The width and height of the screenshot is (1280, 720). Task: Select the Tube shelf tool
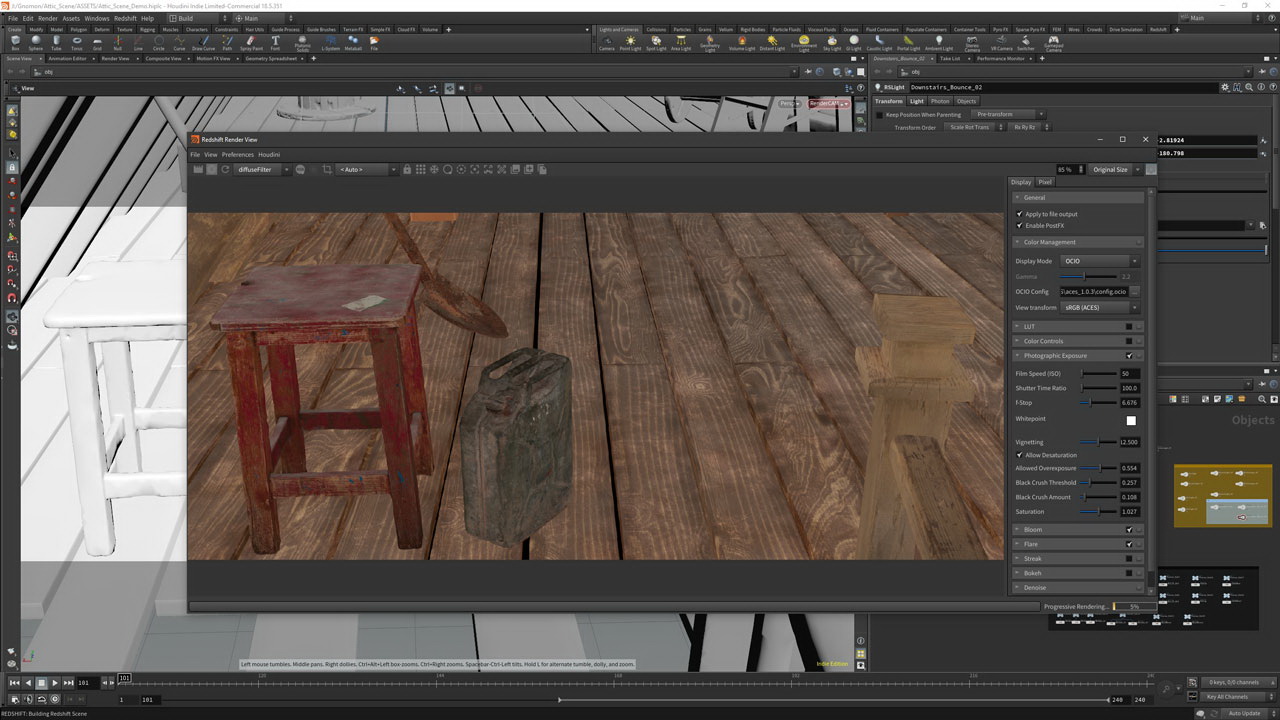click(56, 43)
